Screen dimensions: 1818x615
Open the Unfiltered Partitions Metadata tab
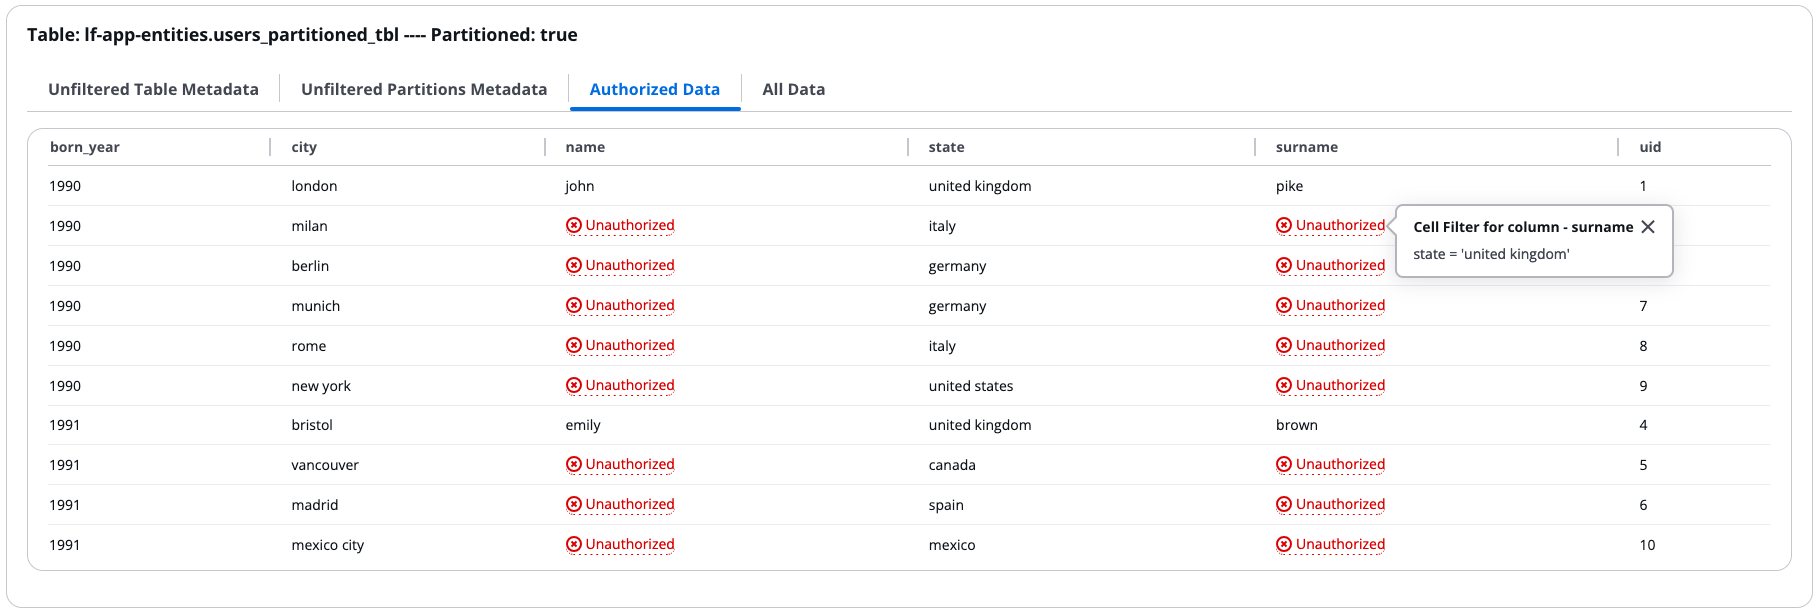tap(424, 89)
